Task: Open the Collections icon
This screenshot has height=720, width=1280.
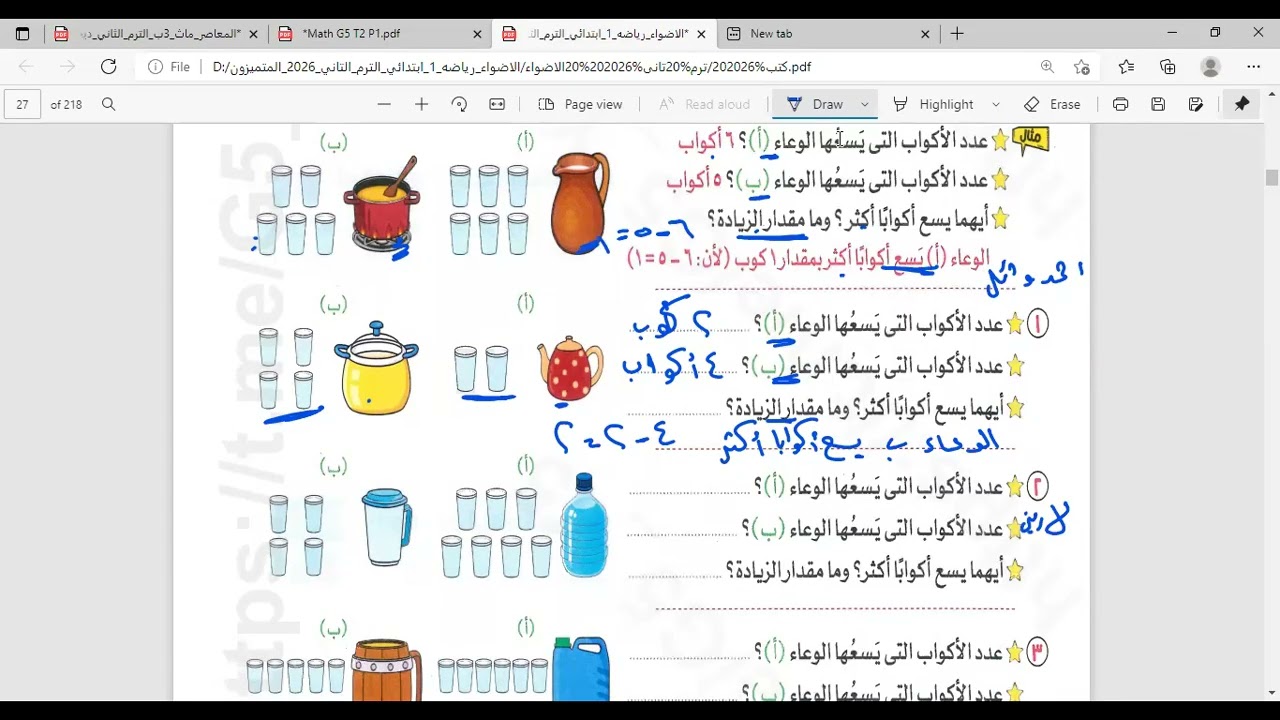Action: 1168,67
